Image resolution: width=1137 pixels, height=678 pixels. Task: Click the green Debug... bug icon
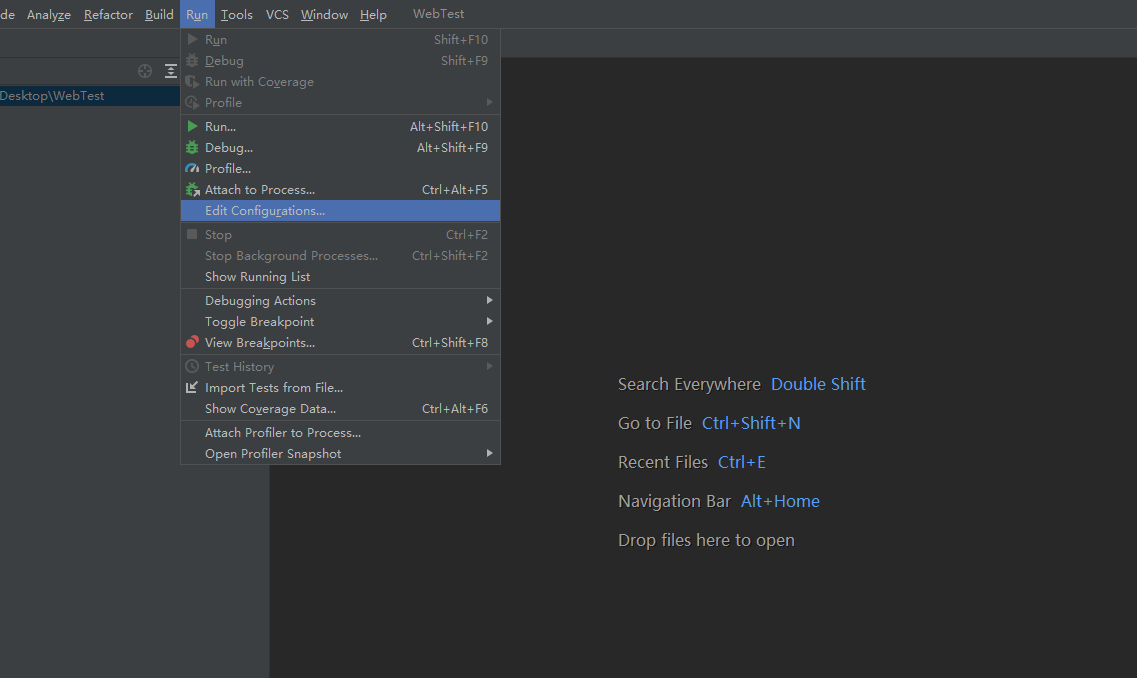coord(192,147)
